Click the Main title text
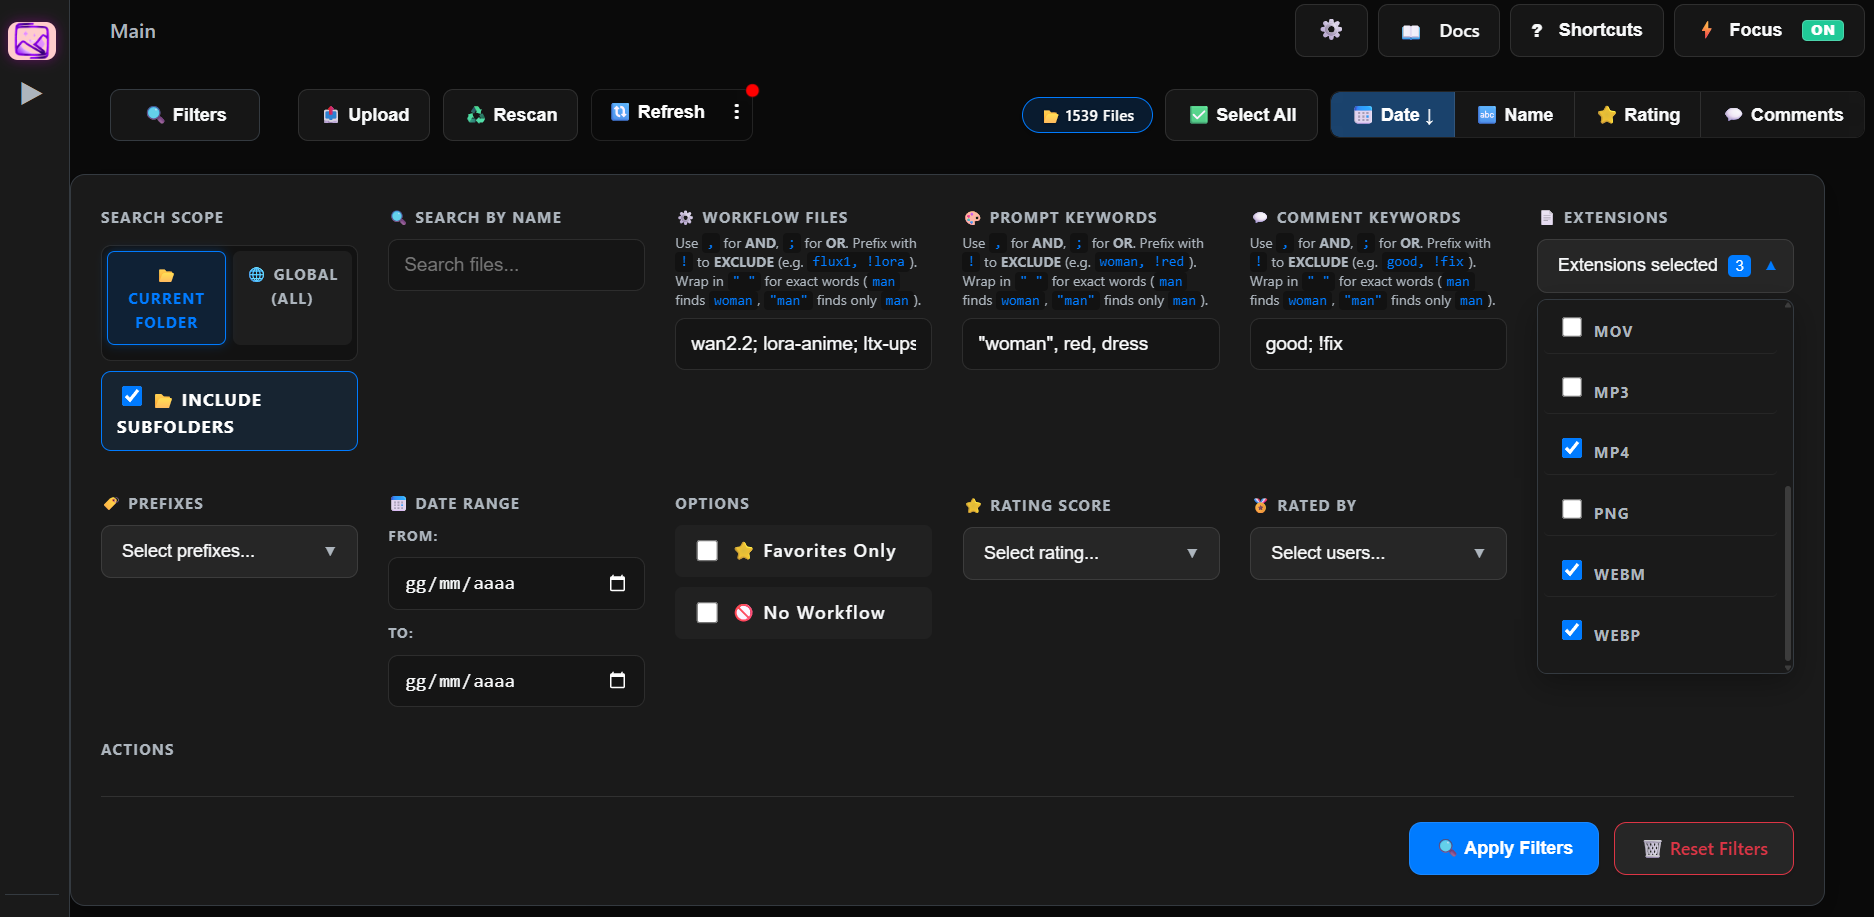This screenshot has width=1874, height=917. pyautogui.click(x=133, y=31)
